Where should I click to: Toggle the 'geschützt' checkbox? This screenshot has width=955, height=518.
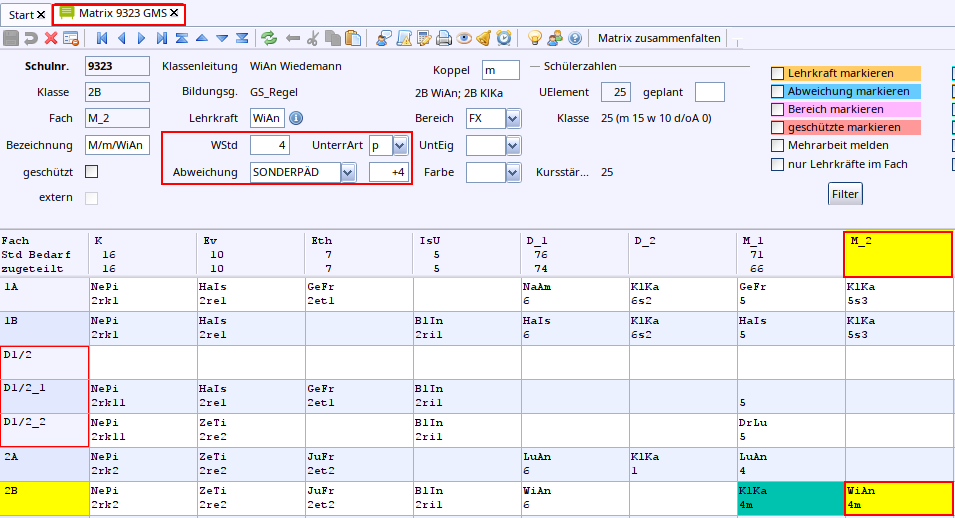92,172
